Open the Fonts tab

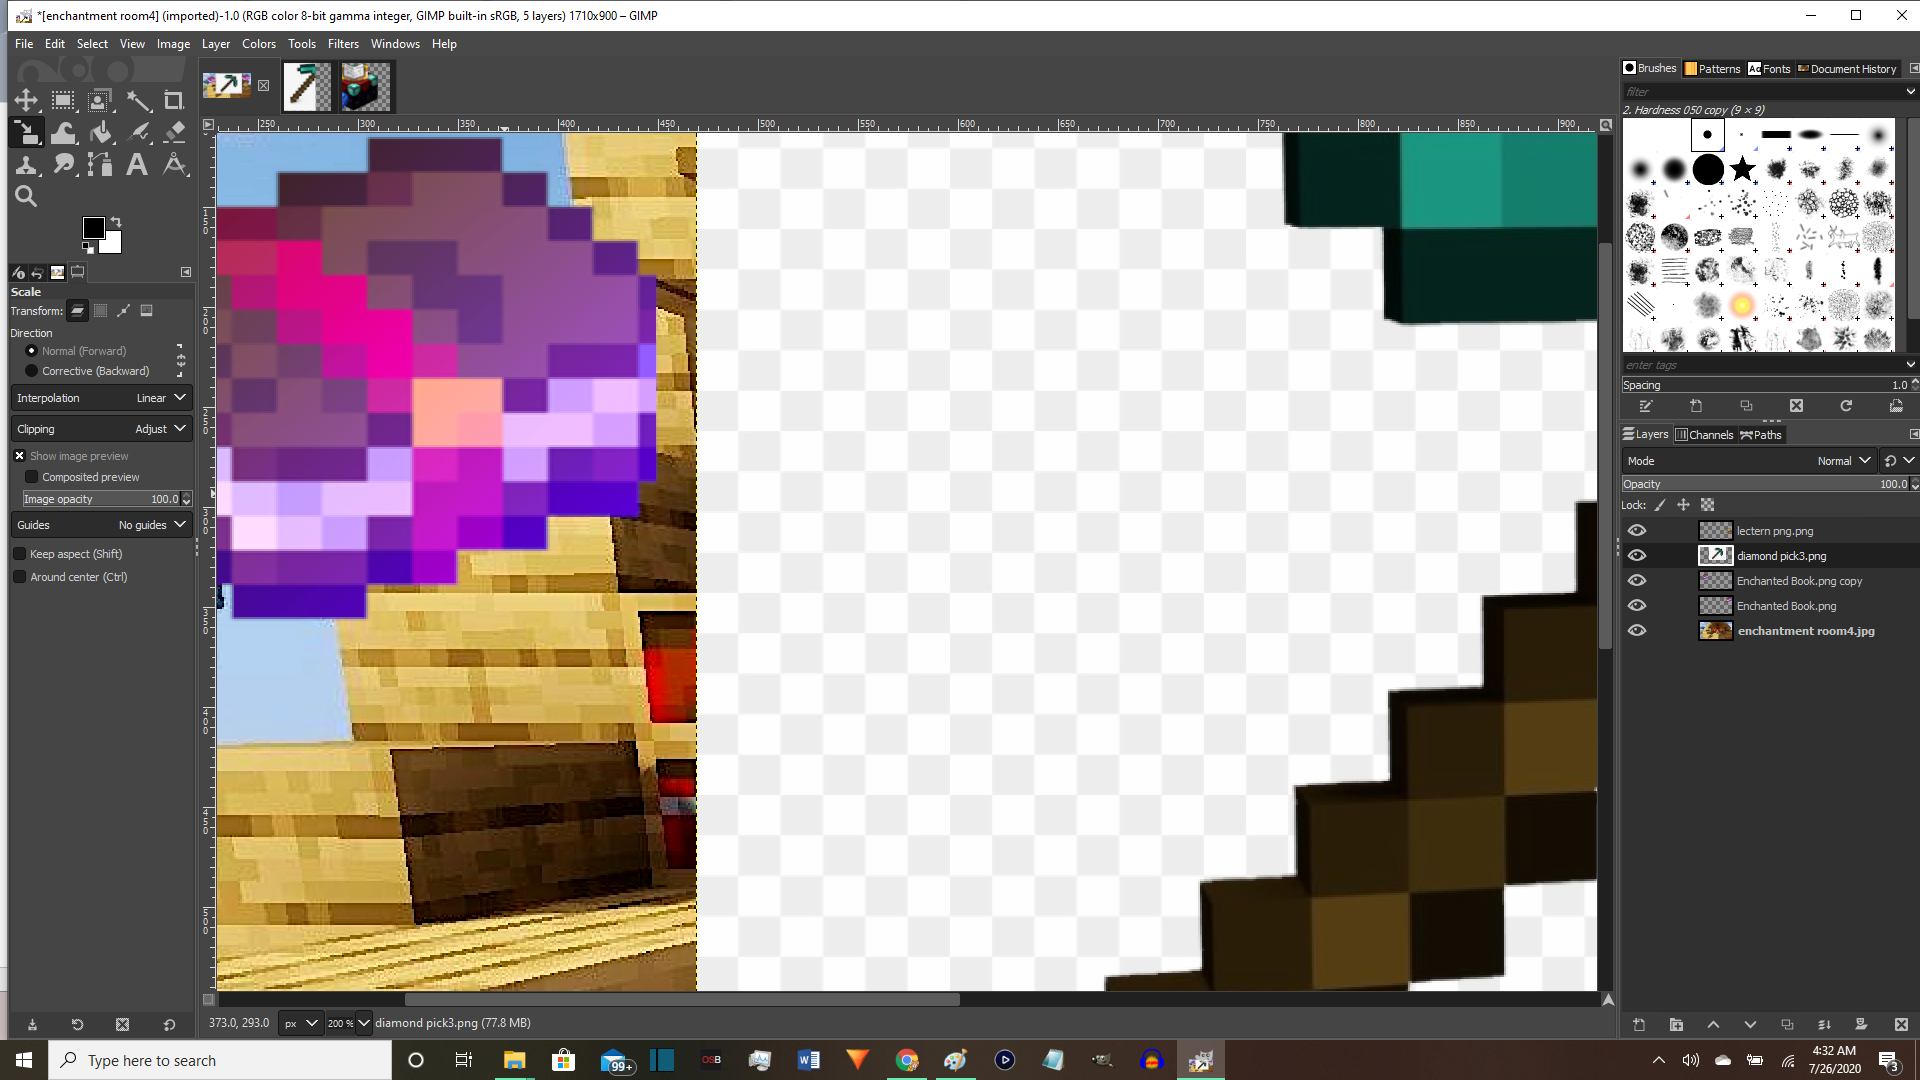(1769, 69)
